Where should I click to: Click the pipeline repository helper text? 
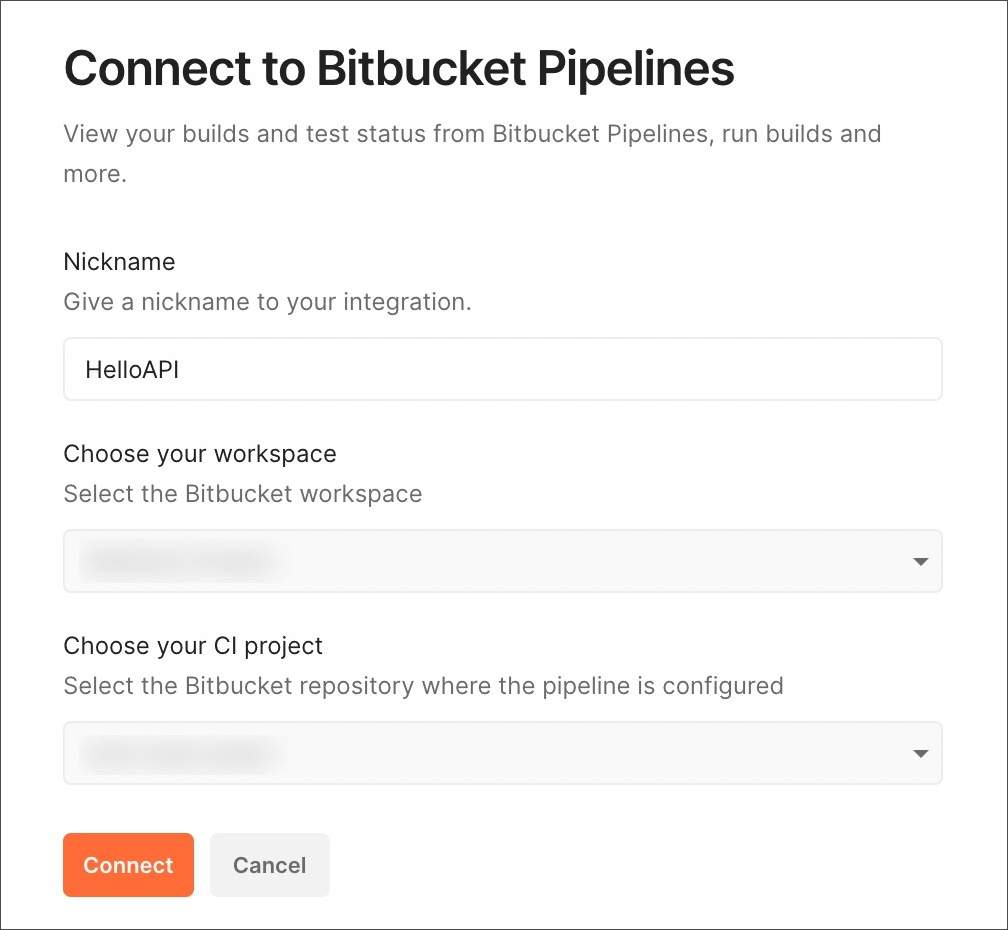click(x=422, y=685)
